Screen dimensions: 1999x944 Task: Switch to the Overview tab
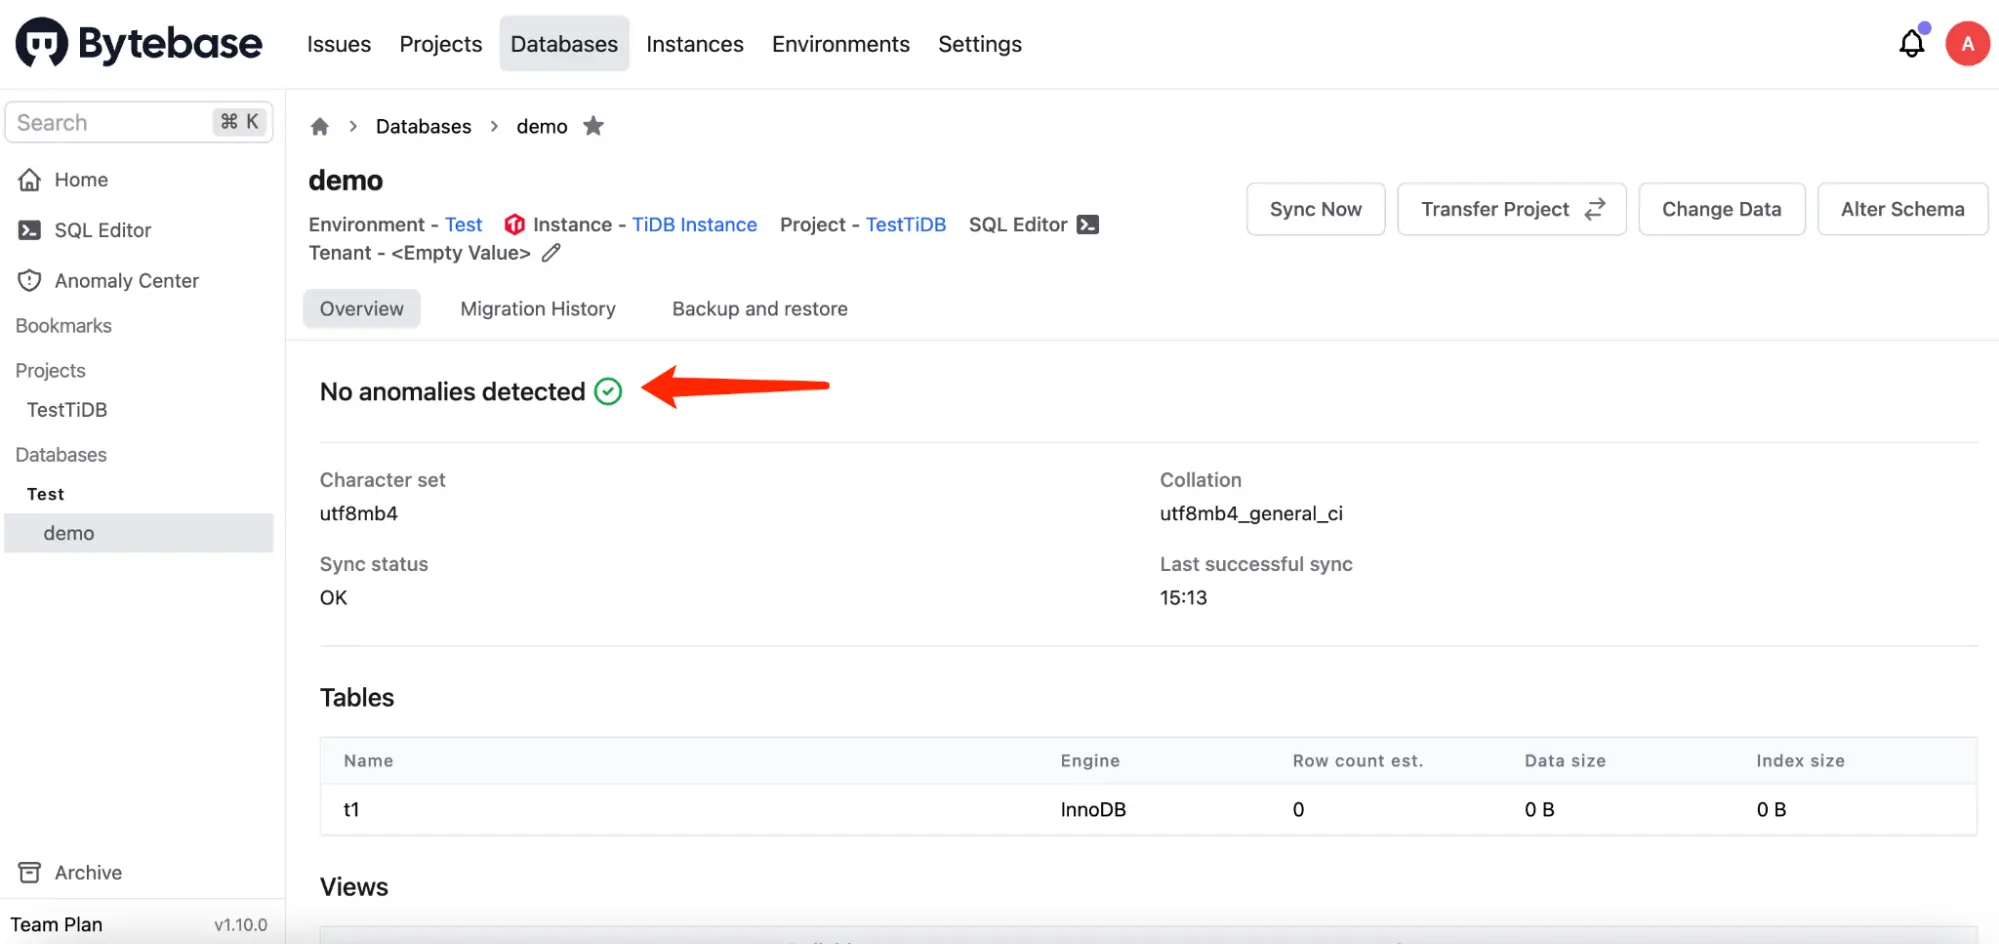362,309
